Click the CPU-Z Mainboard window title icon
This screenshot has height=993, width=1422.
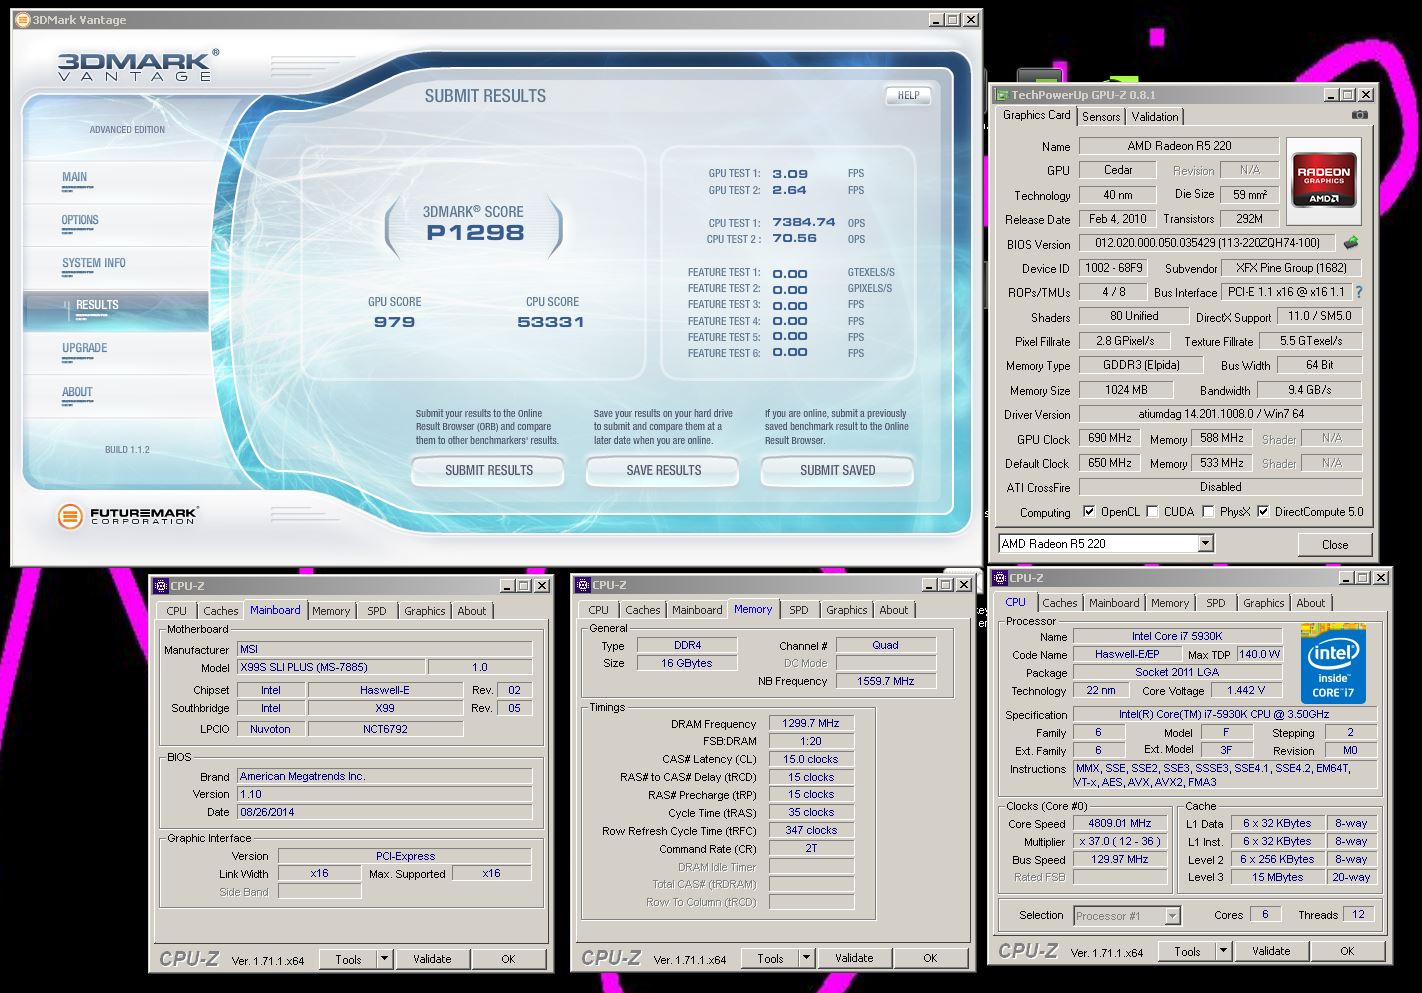pos(160,586)
